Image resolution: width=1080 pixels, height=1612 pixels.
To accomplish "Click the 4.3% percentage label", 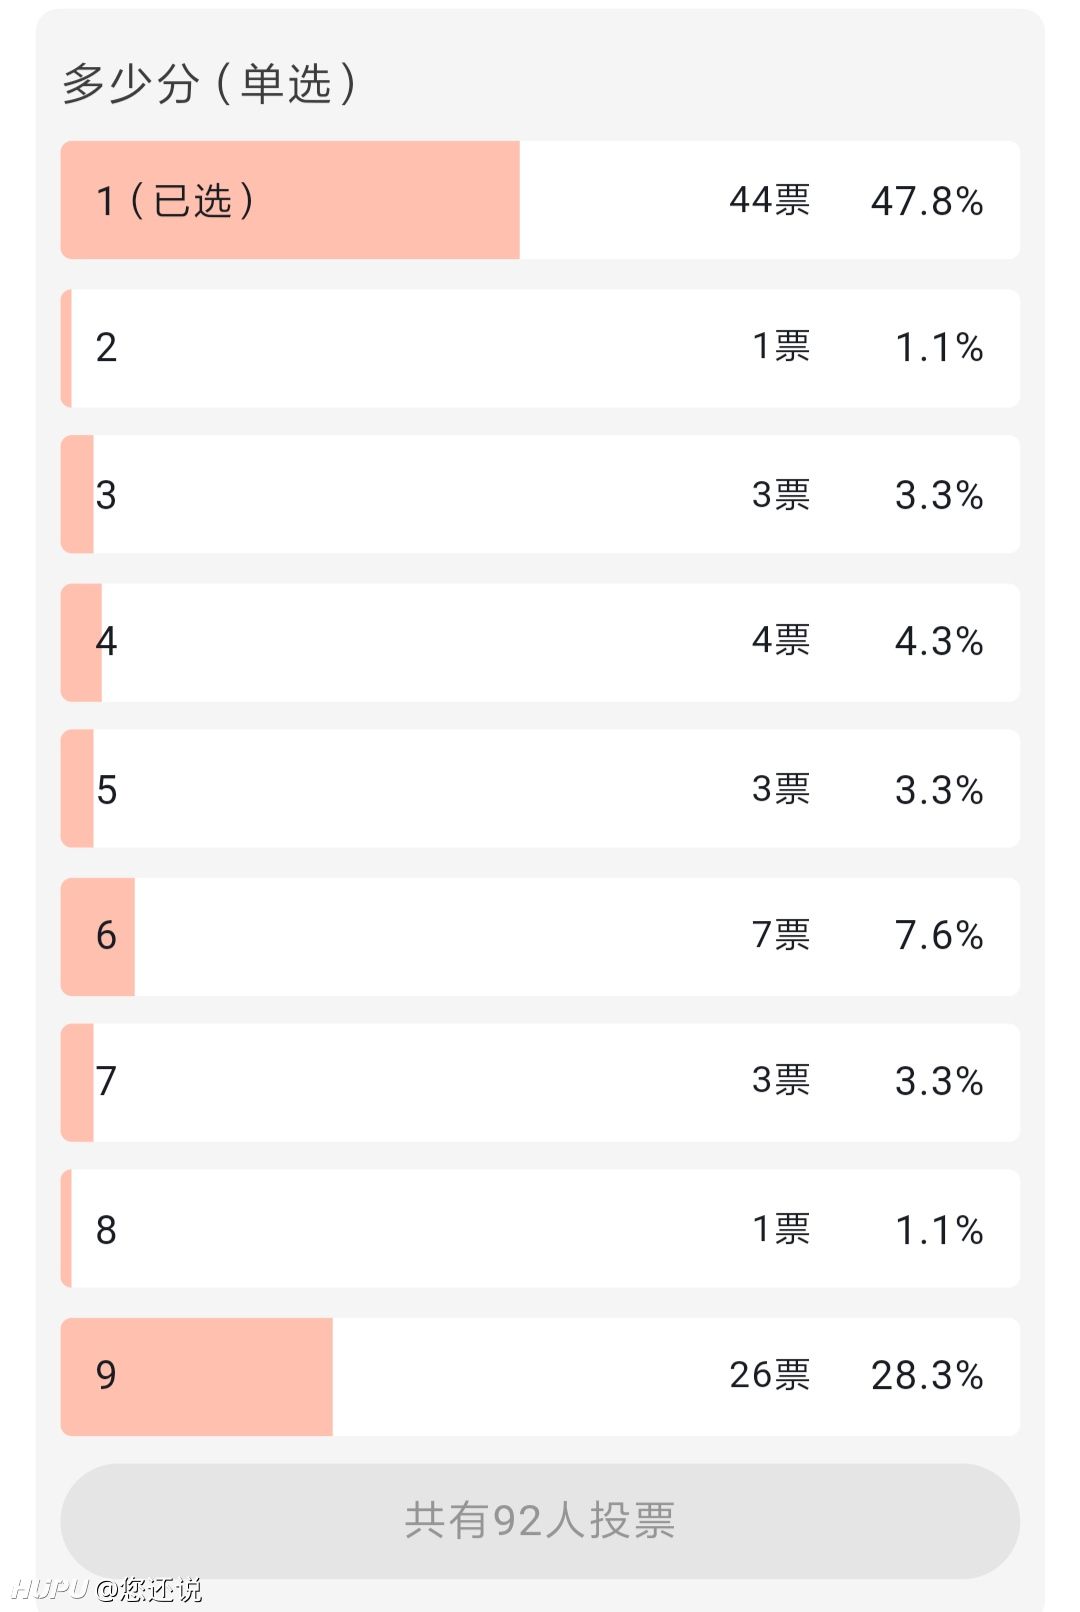I will tap(939, 641).
